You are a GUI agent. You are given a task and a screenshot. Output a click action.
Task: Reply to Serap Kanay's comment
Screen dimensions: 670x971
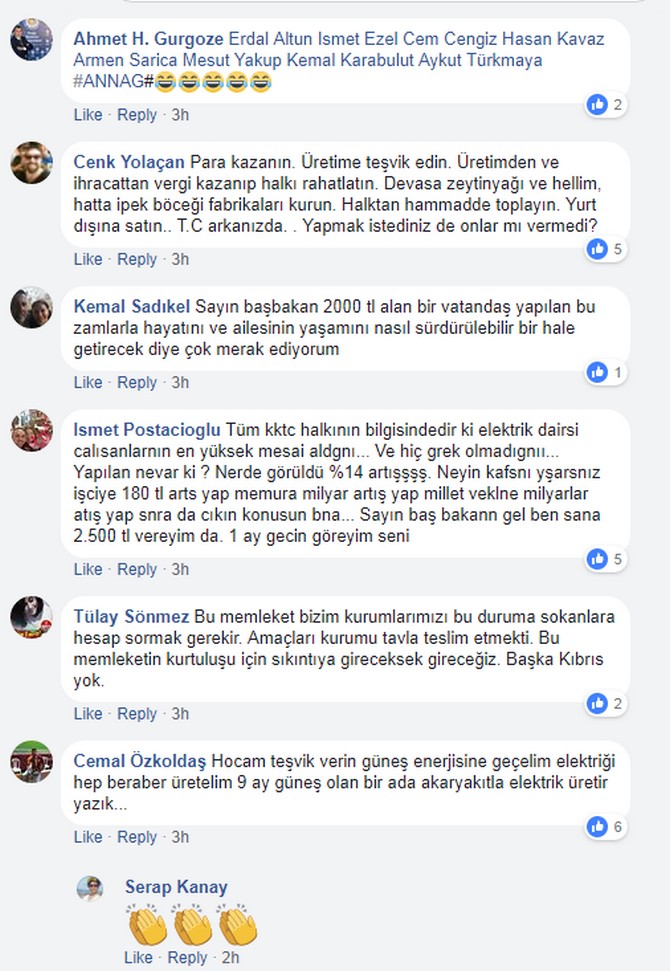[187, 957]
